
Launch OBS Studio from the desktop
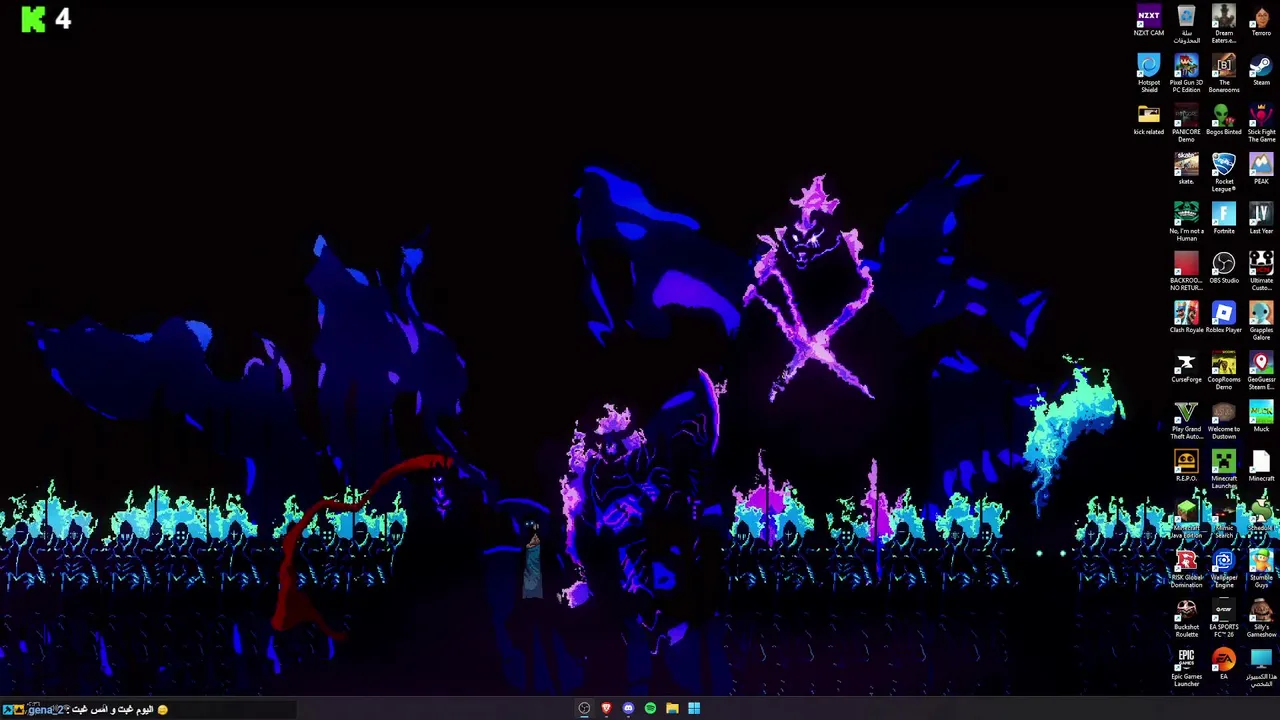tap(1223, 269)
